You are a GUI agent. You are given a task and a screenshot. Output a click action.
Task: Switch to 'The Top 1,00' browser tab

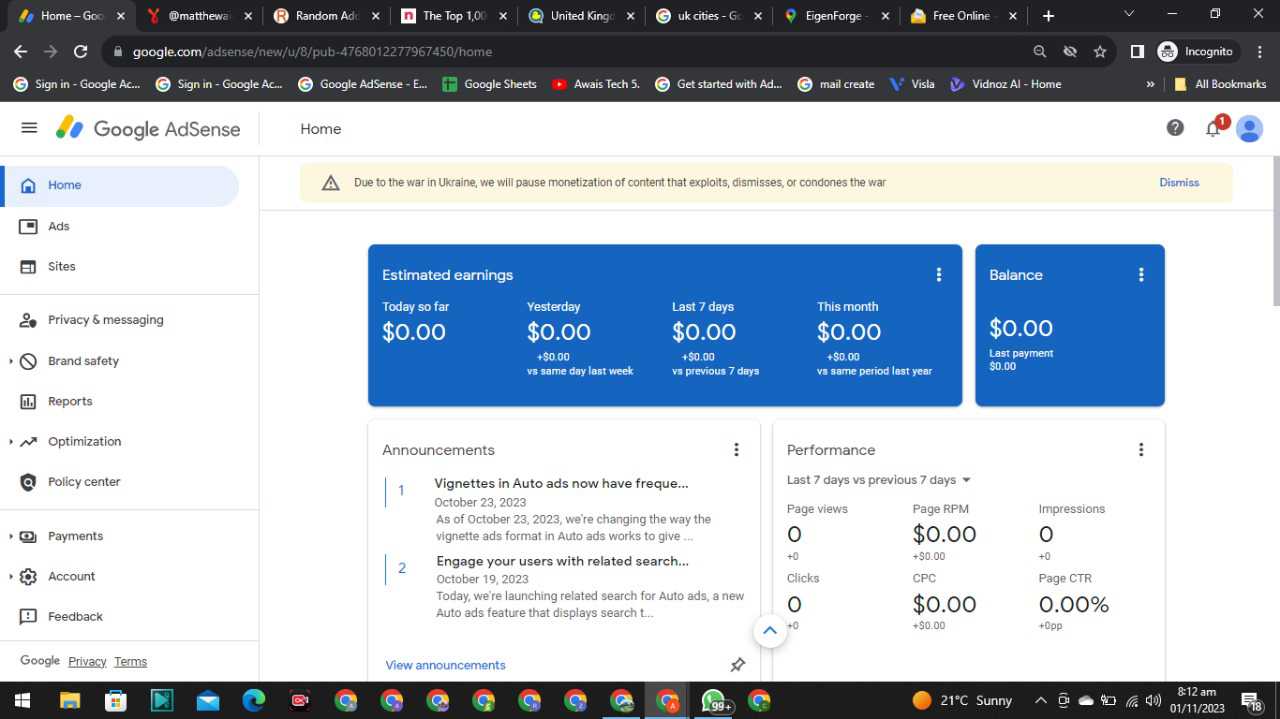point(454,16)
